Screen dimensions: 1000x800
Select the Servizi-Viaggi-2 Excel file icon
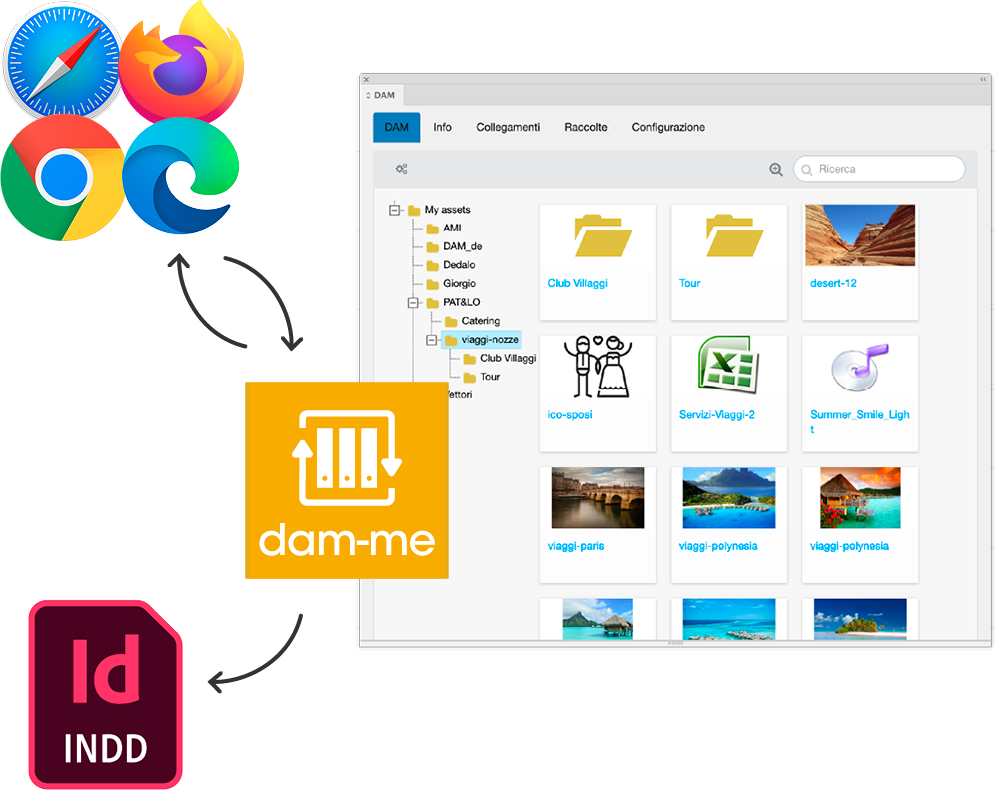728,364
